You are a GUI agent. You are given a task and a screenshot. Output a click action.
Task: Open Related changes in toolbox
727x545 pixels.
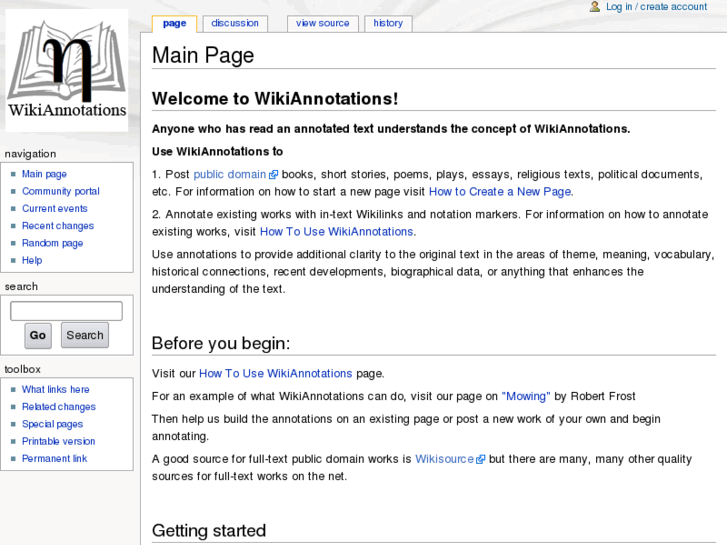(x=59, y=407)
